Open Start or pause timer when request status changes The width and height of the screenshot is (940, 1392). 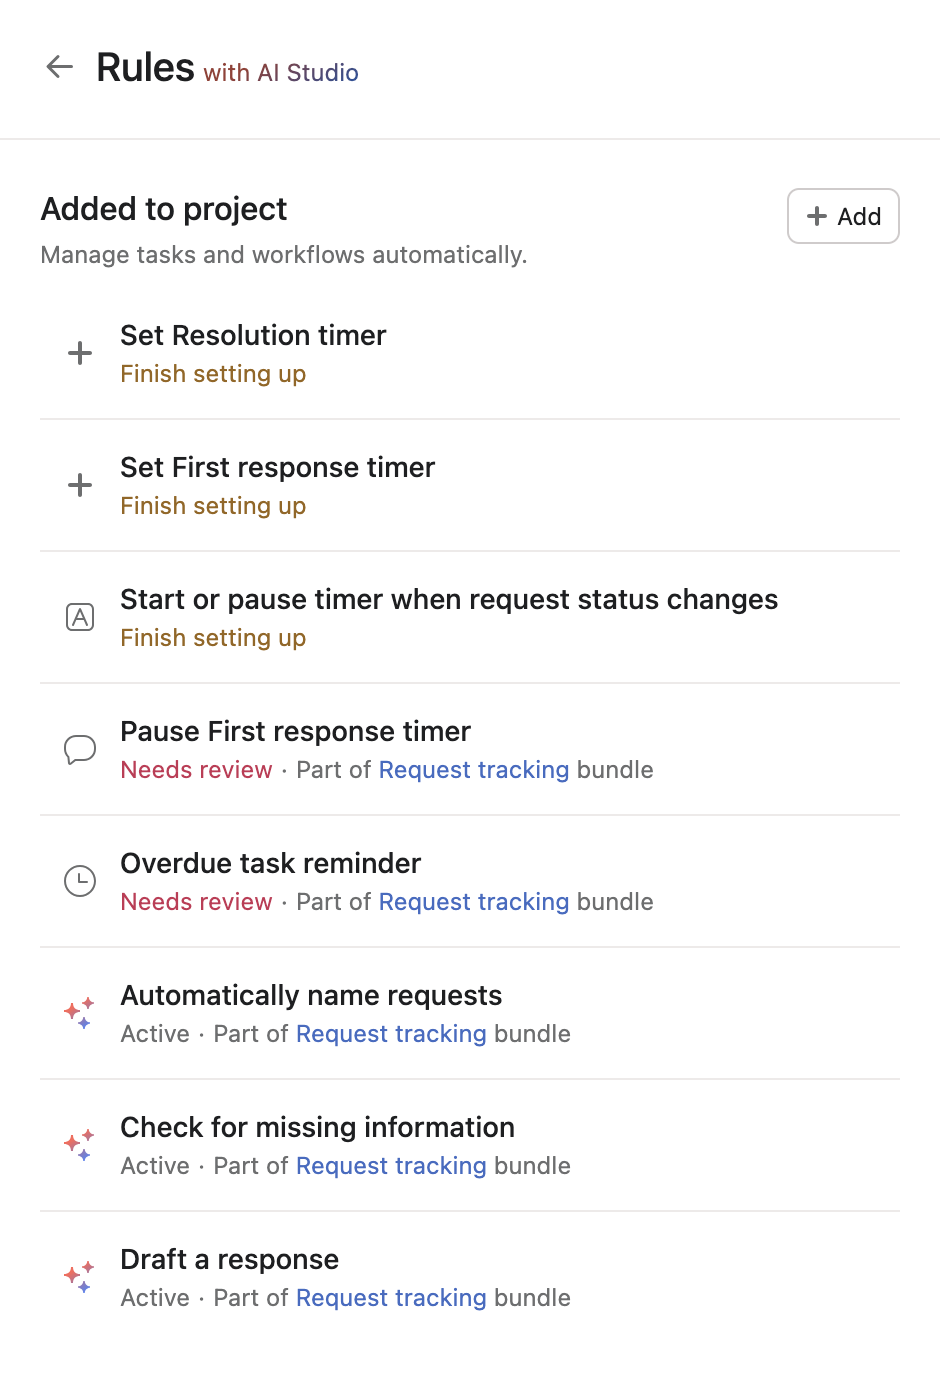tap(448, 600)
